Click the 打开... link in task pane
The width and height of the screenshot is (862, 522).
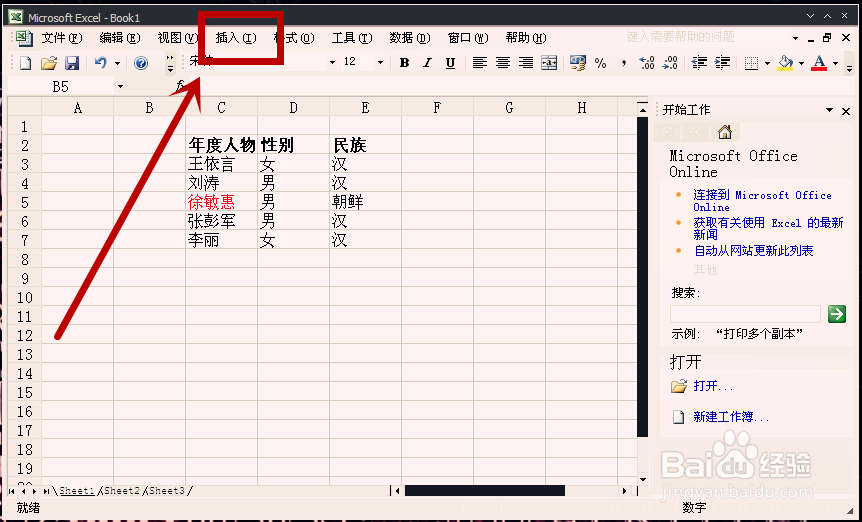point(713,386)
